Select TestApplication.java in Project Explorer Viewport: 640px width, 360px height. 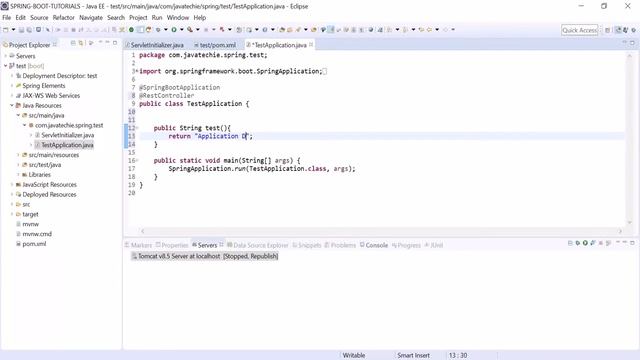(67, 145)
